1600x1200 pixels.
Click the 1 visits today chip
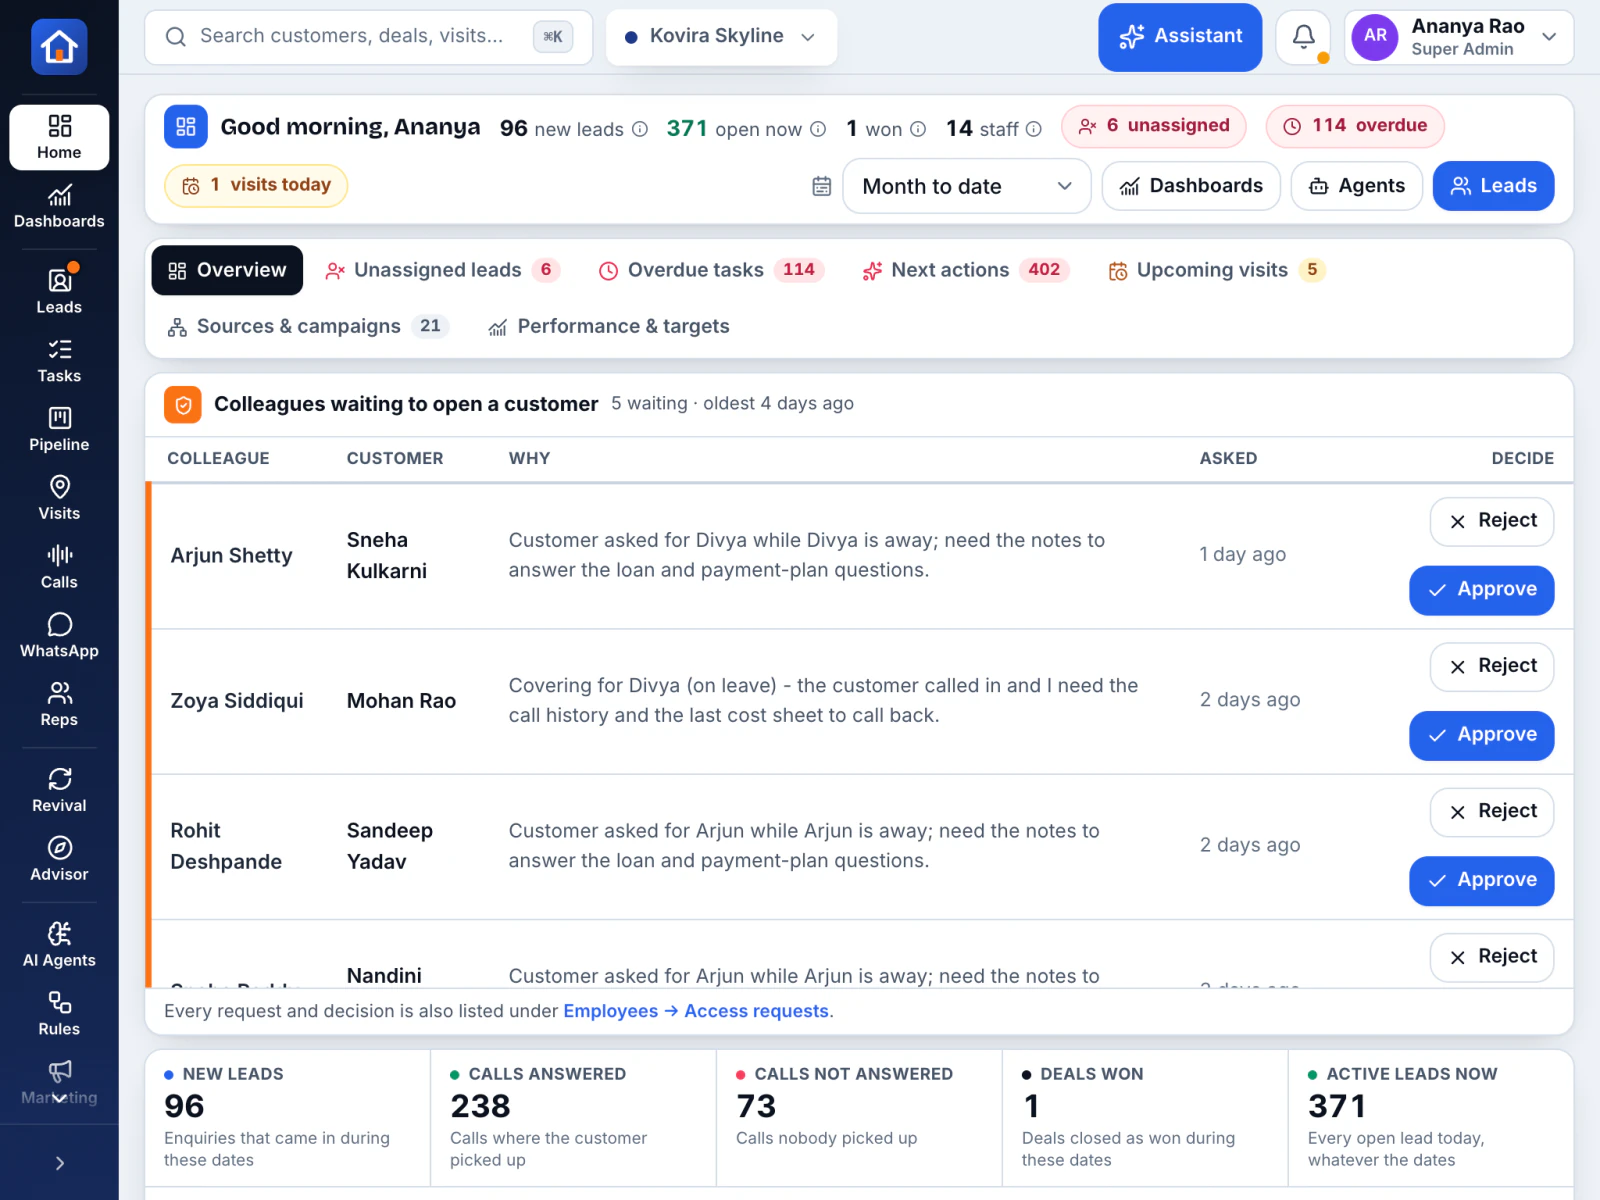click(x=256, y=185)
